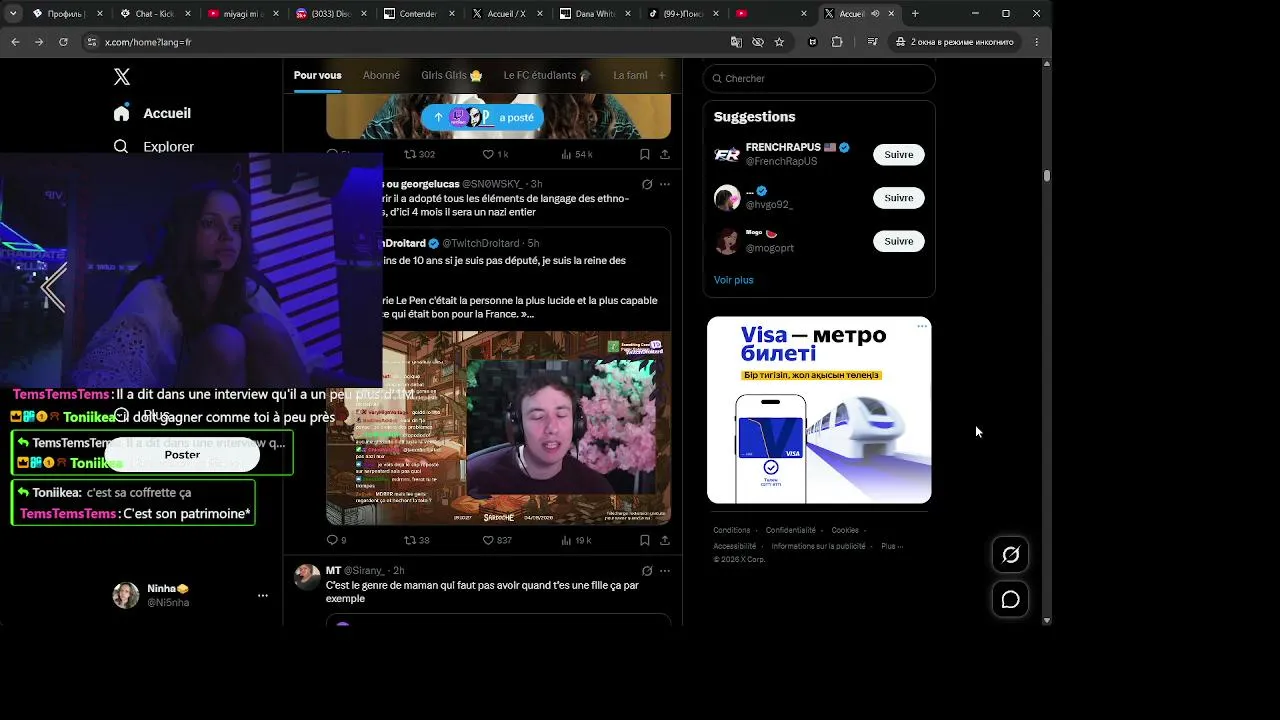Viewport: 1280px width, 720px height.
Task: Bookmark the post with 54 k views
Action: click(645, 154)
